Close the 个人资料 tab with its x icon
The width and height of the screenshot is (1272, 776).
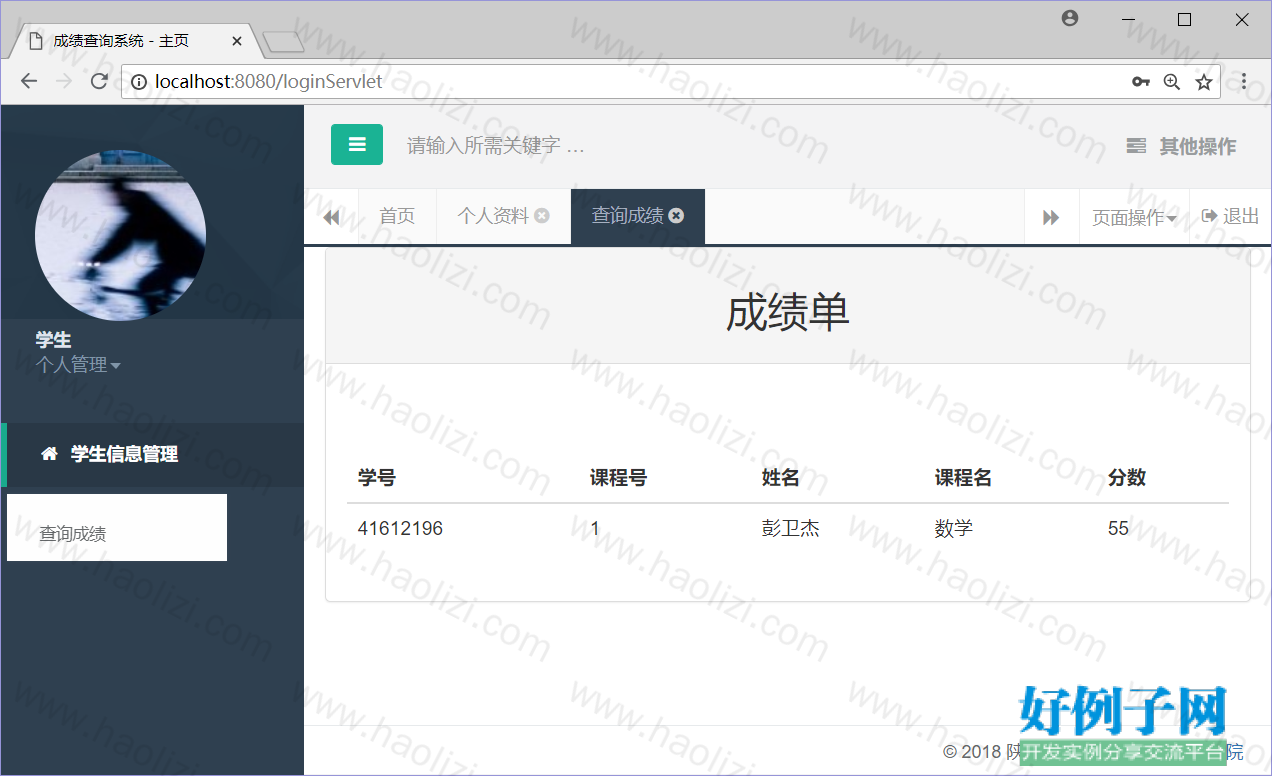(542, 215)
